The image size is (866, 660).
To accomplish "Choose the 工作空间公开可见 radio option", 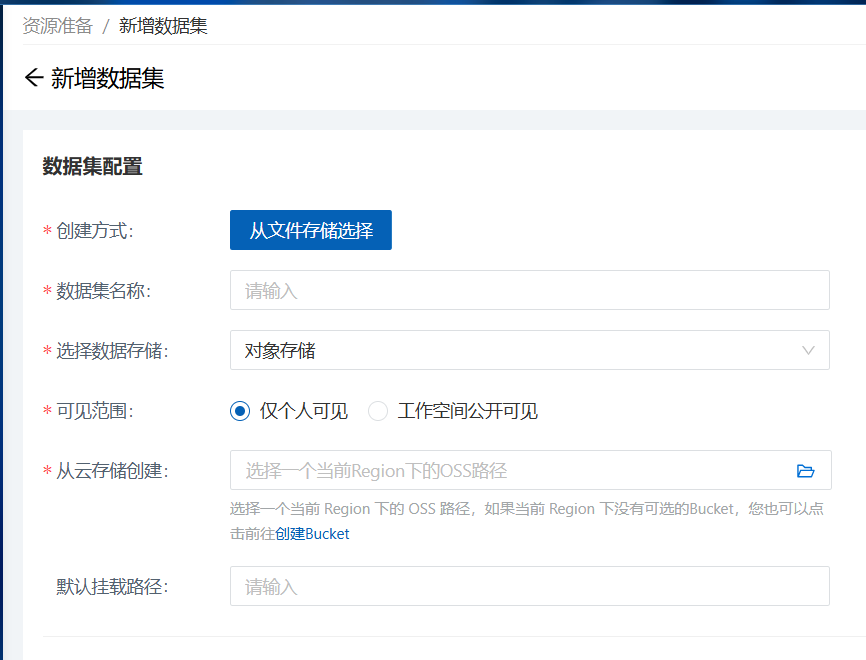I will click(x=378, y=411).
